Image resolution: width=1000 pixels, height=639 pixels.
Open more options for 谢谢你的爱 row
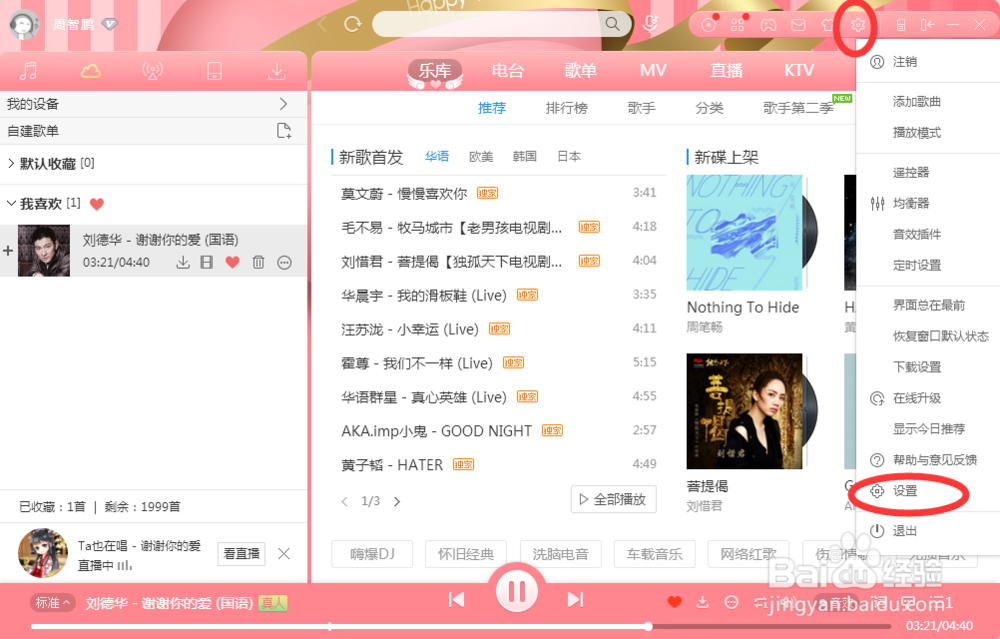(x=284, y=262)
